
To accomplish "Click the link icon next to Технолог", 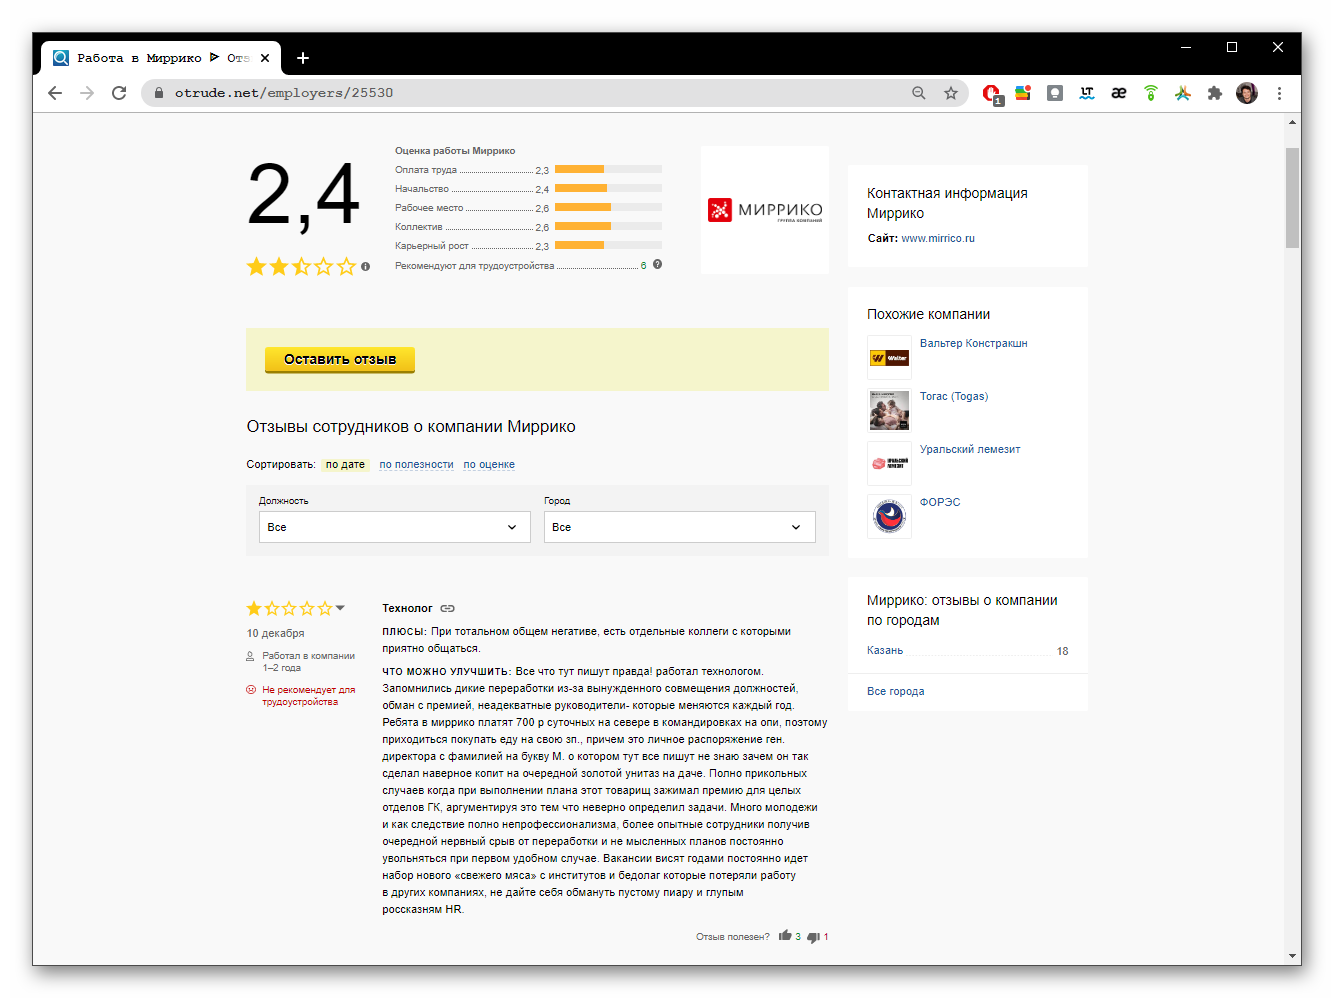I will 448,608.
